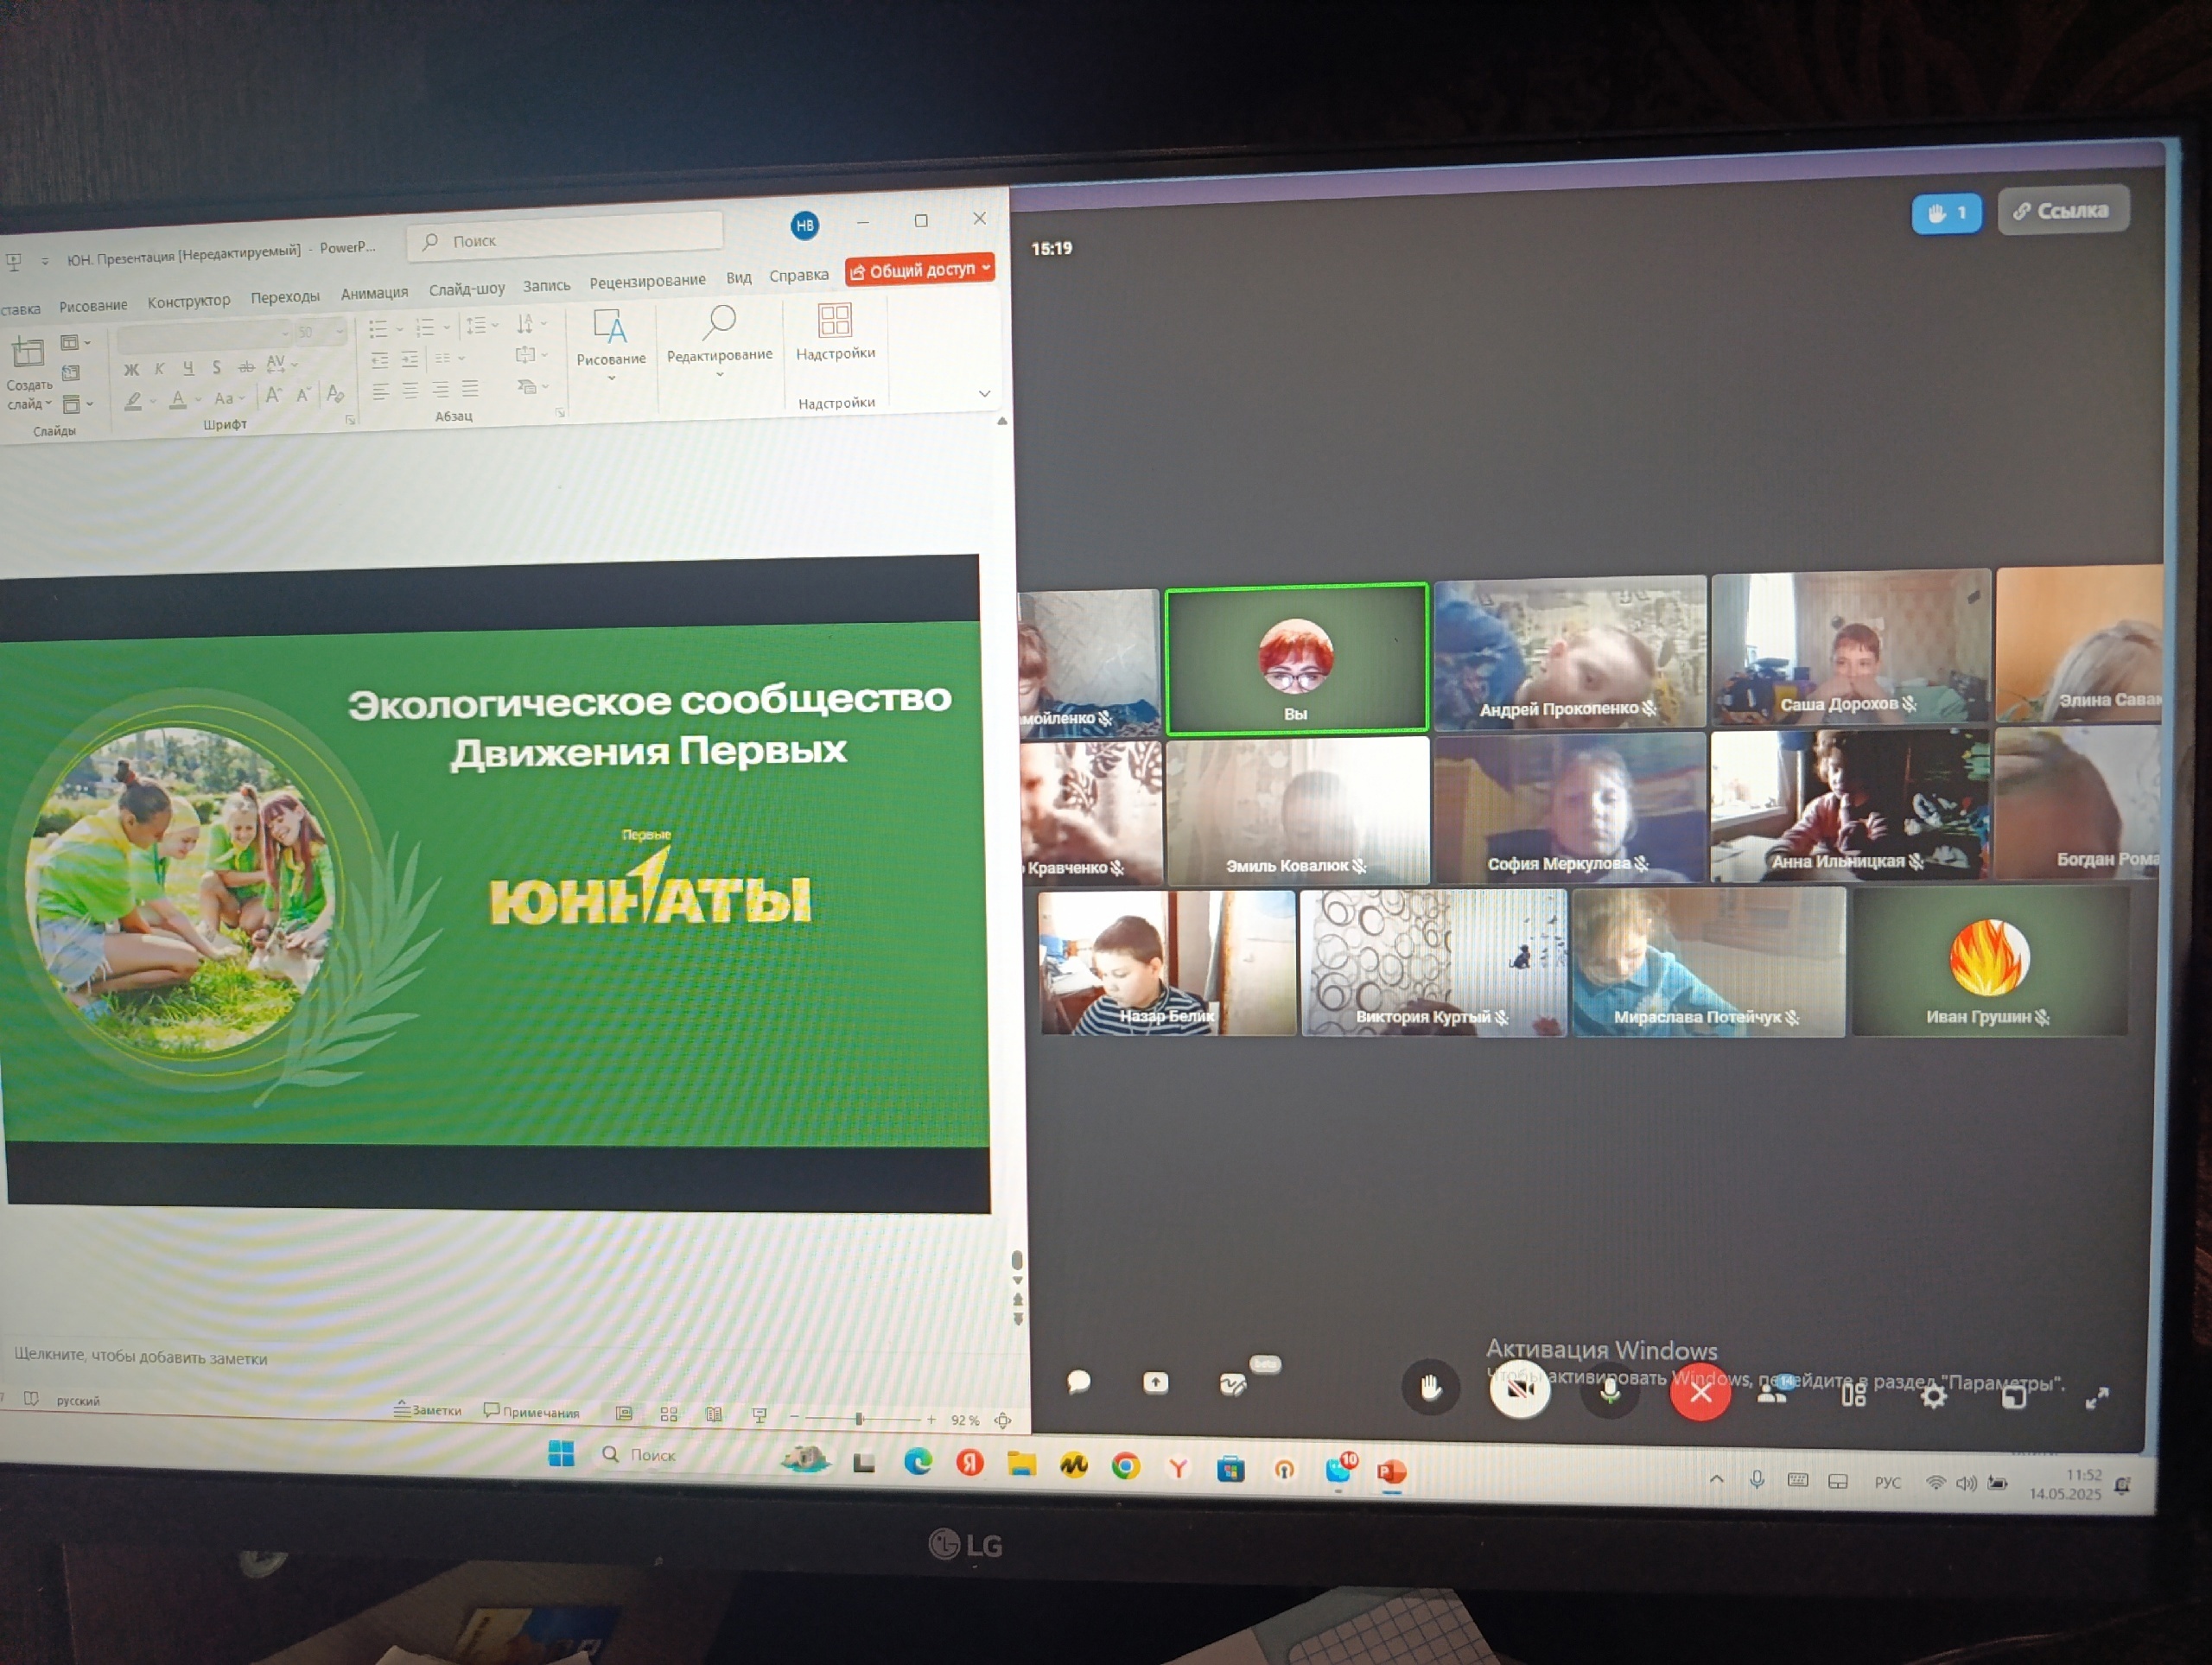Switch to the Переходы ribbon tab
Screen dimensions: 2212x1665
point(285,297)
